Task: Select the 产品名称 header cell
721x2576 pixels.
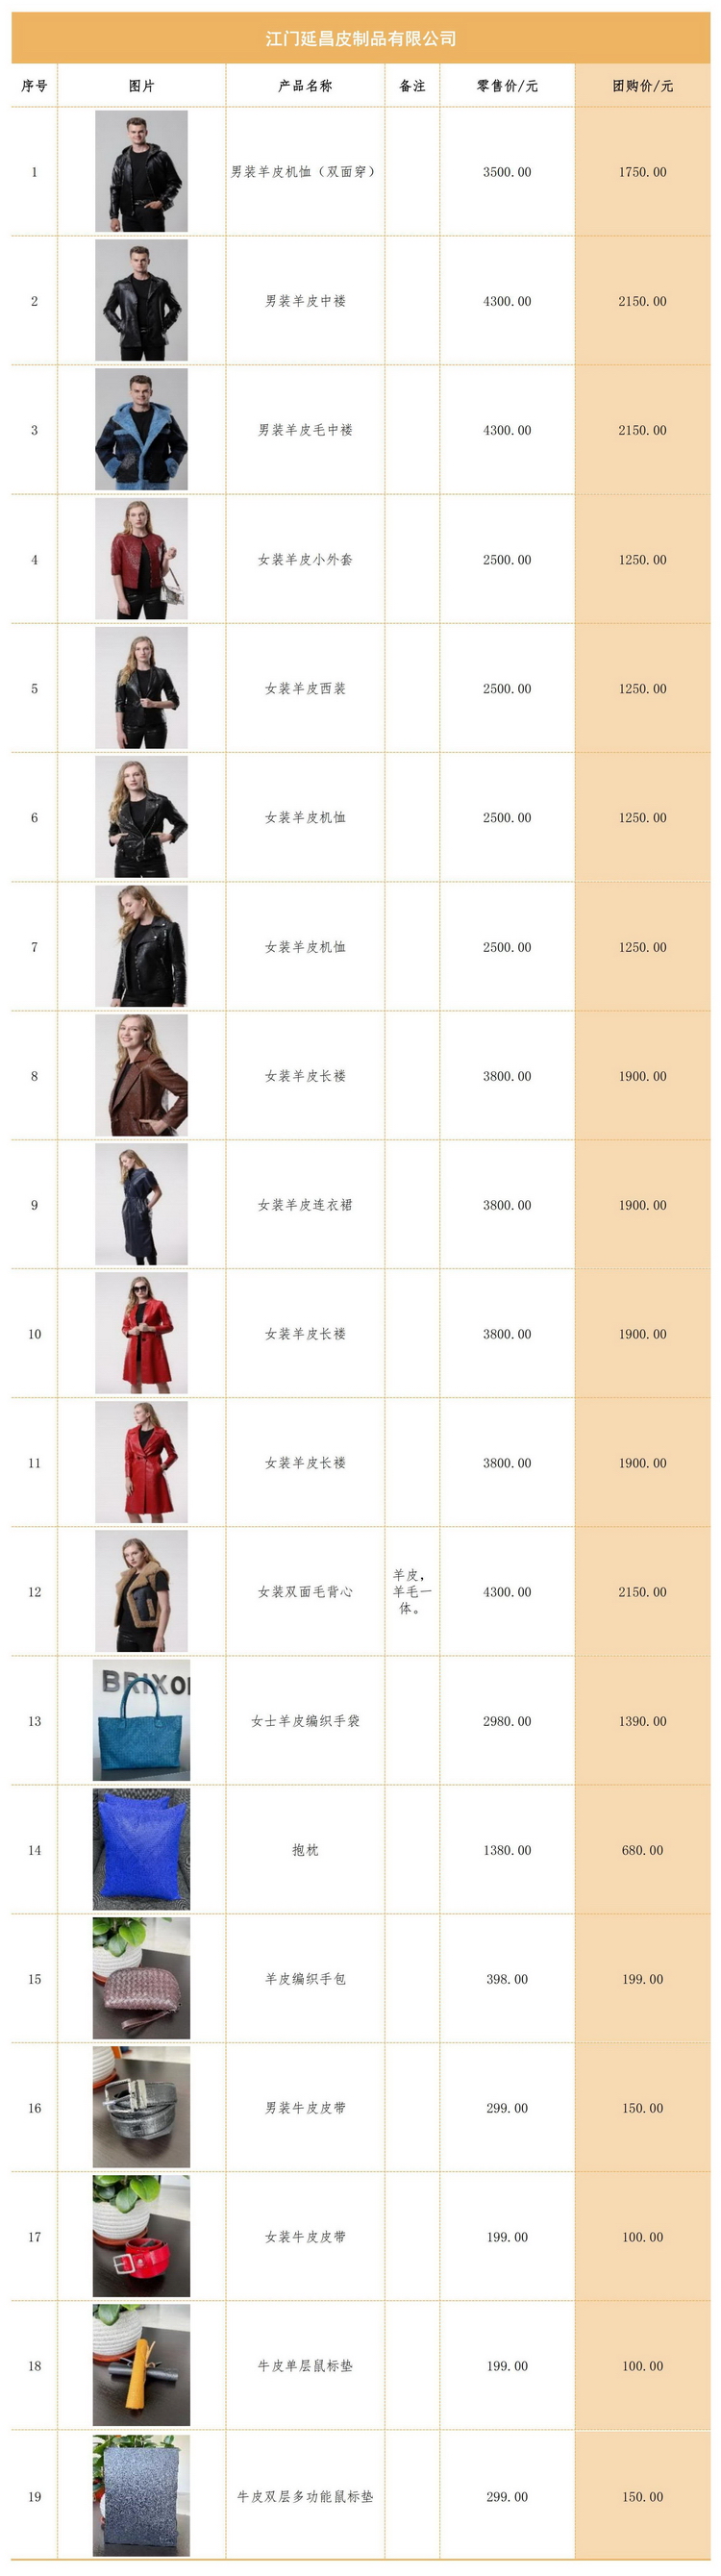Action: (305, 86)
